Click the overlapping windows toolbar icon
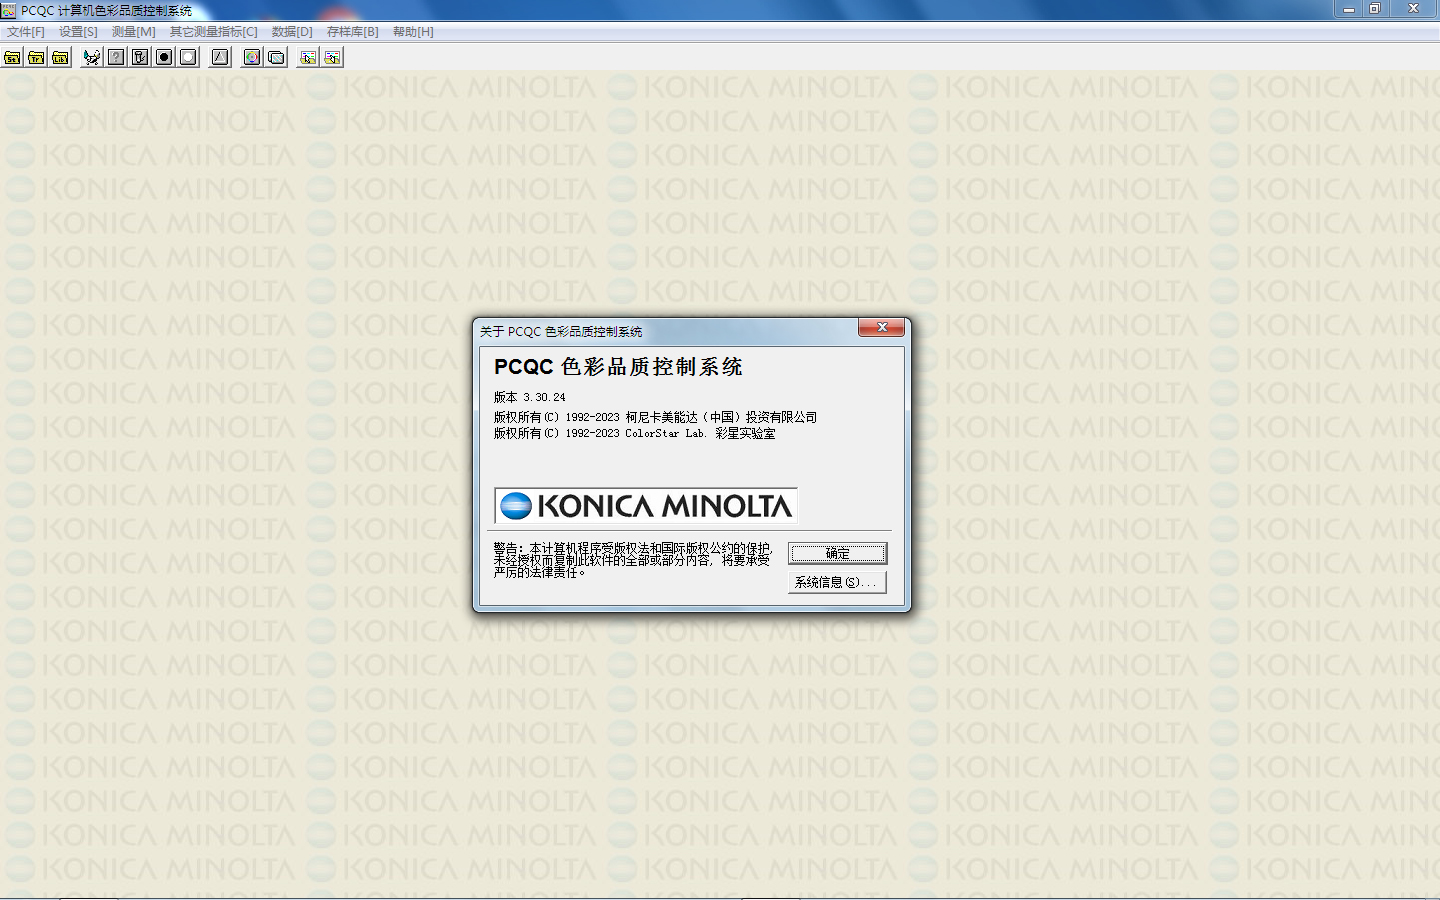Screen dimensions: 1440x900 coord(276,57)
